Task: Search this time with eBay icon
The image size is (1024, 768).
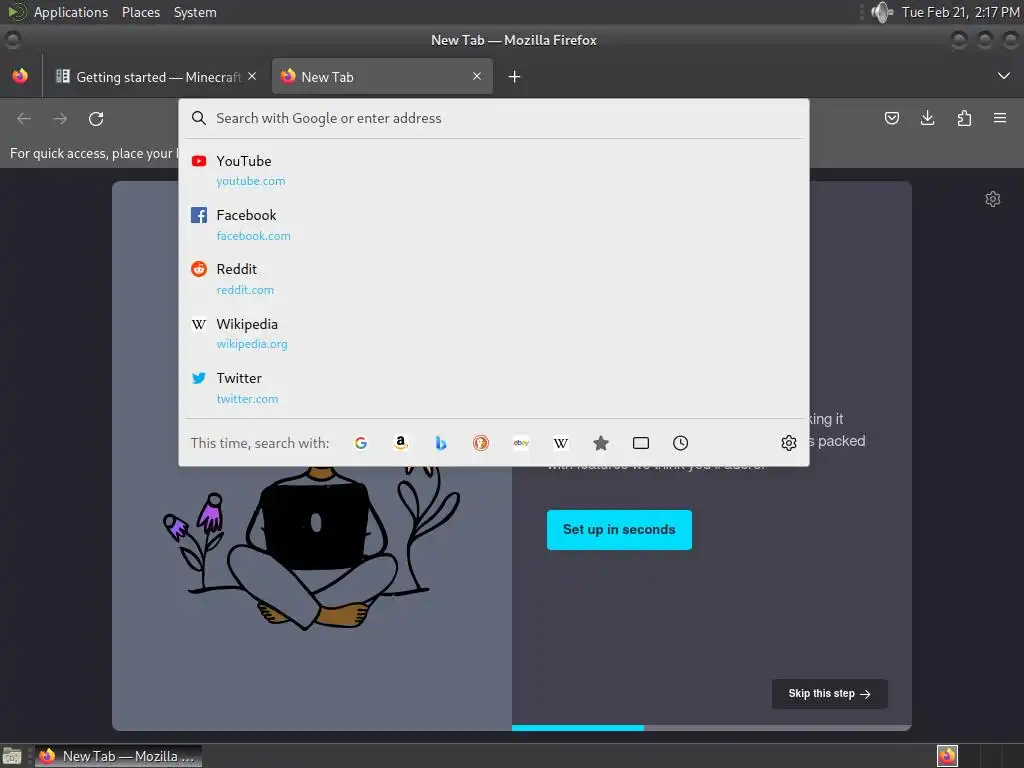Action: (521, 443)
